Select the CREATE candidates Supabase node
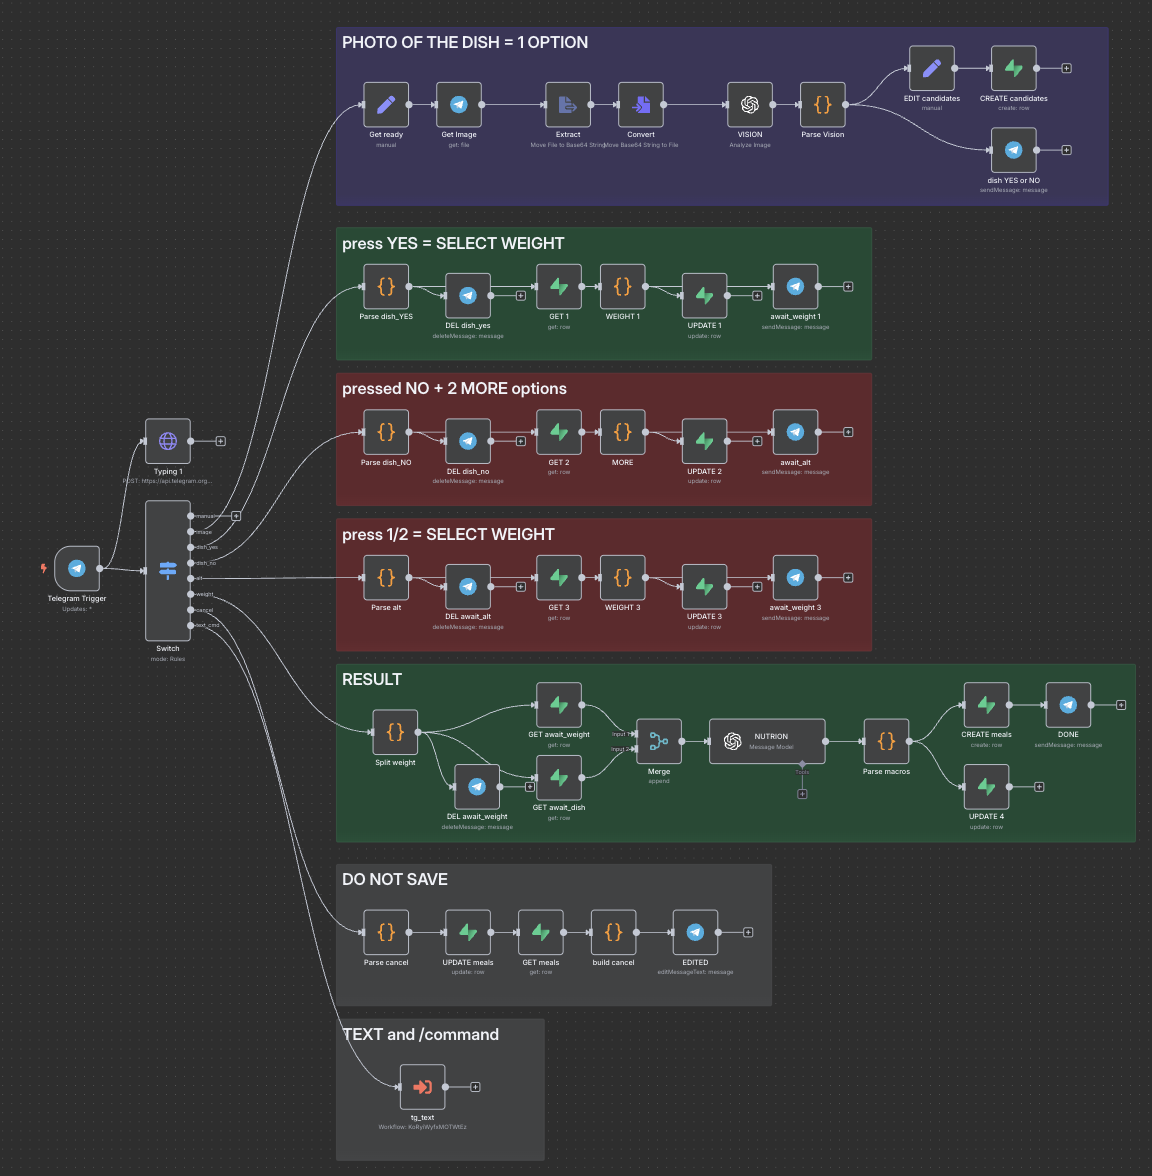The image size is (1152, 1176). click(1014, 68)
